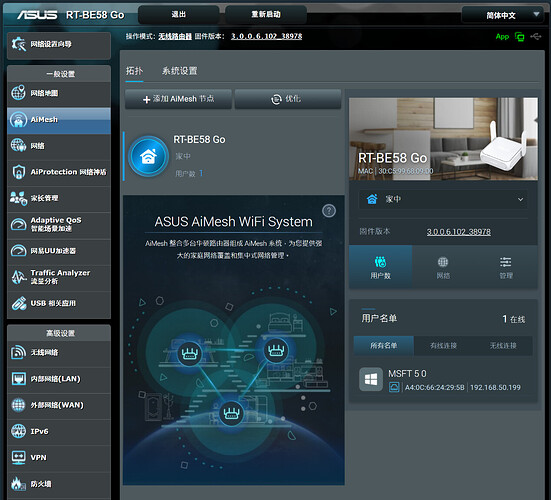
Task: Click the AiProtection shield icon
Action: point(18,172)
